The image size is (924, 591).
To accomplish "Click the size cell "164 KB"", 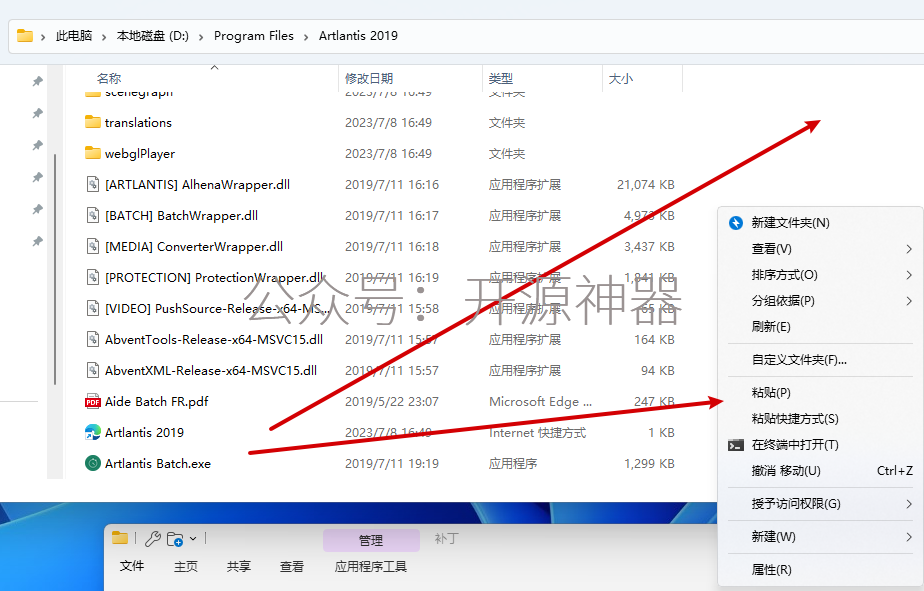I will pos(654,339).
